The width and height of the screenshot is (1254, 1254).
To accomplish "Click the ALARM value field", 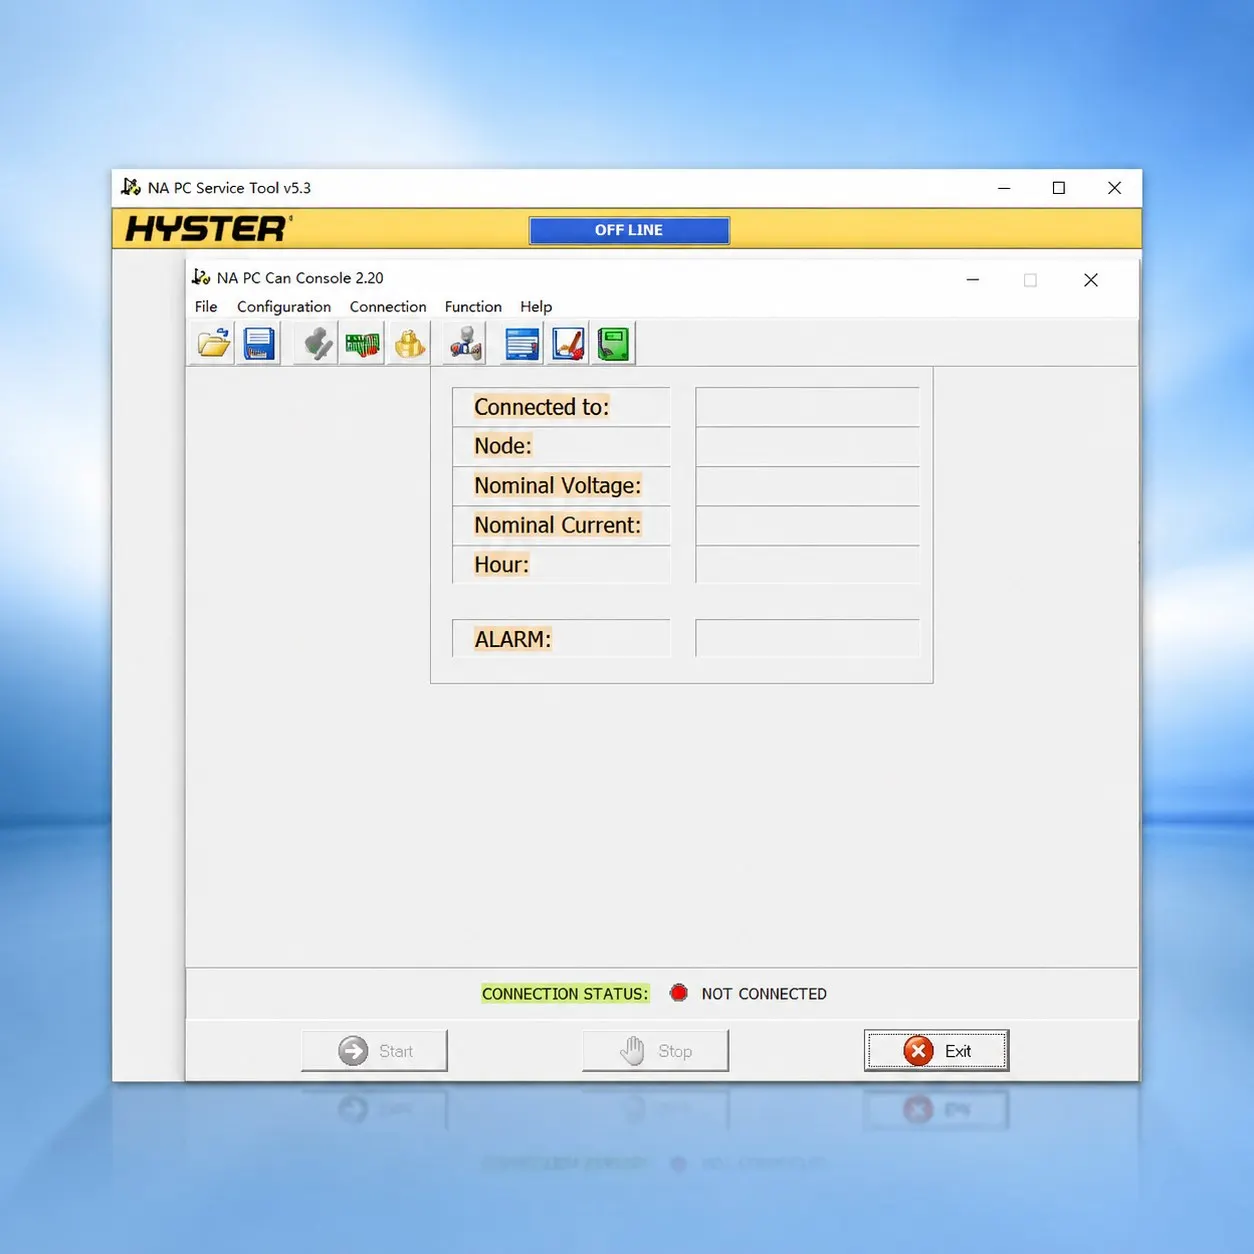I will (x=807, y=639).
